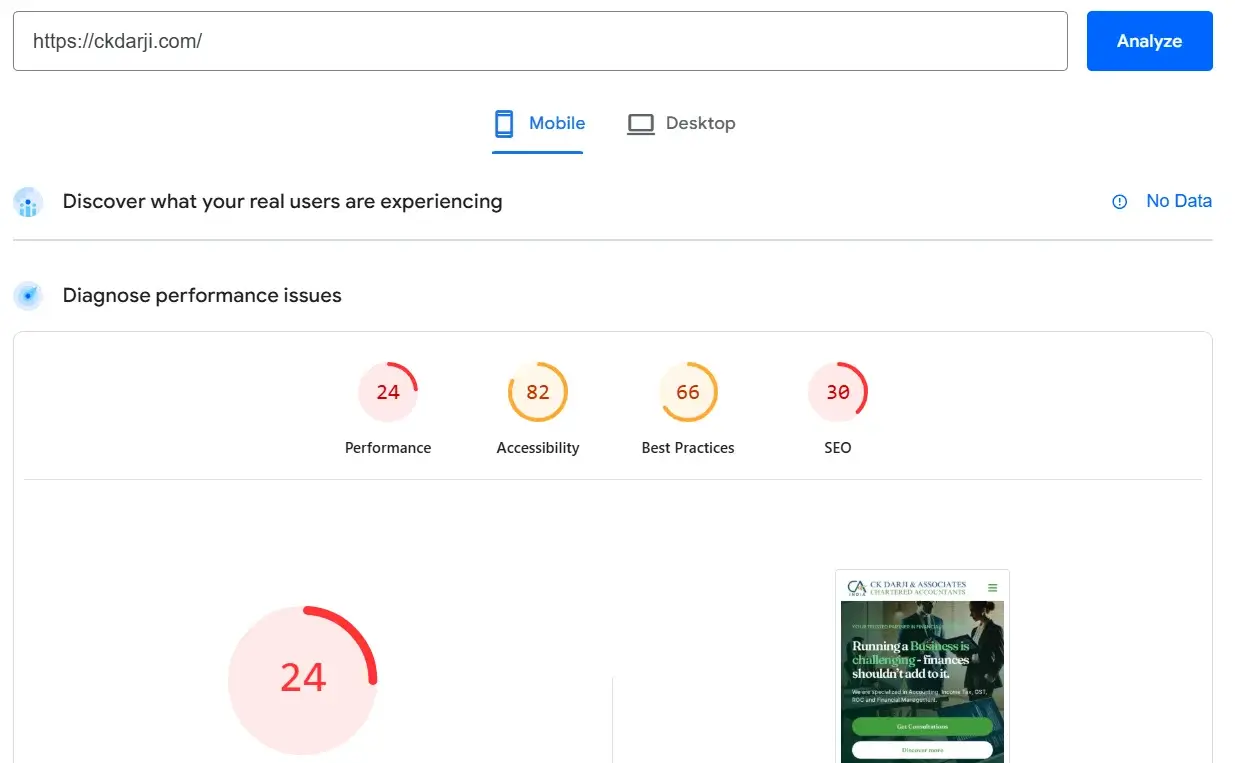Click the phone icon on Mobile tab
This screenshot has width=1235, height=763.
[x=504, y=124]
